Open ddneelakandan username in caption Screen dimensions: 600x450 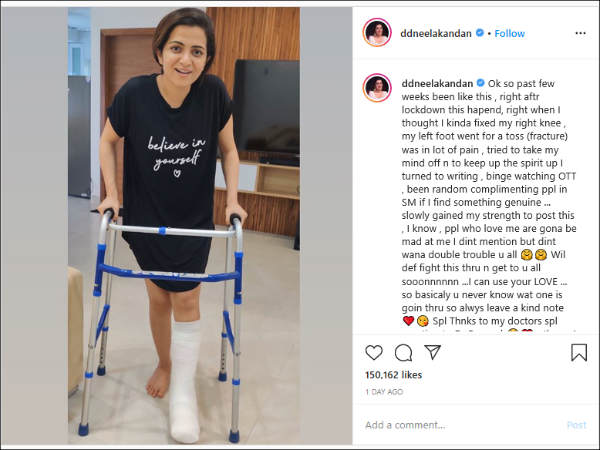click(437, 83)
